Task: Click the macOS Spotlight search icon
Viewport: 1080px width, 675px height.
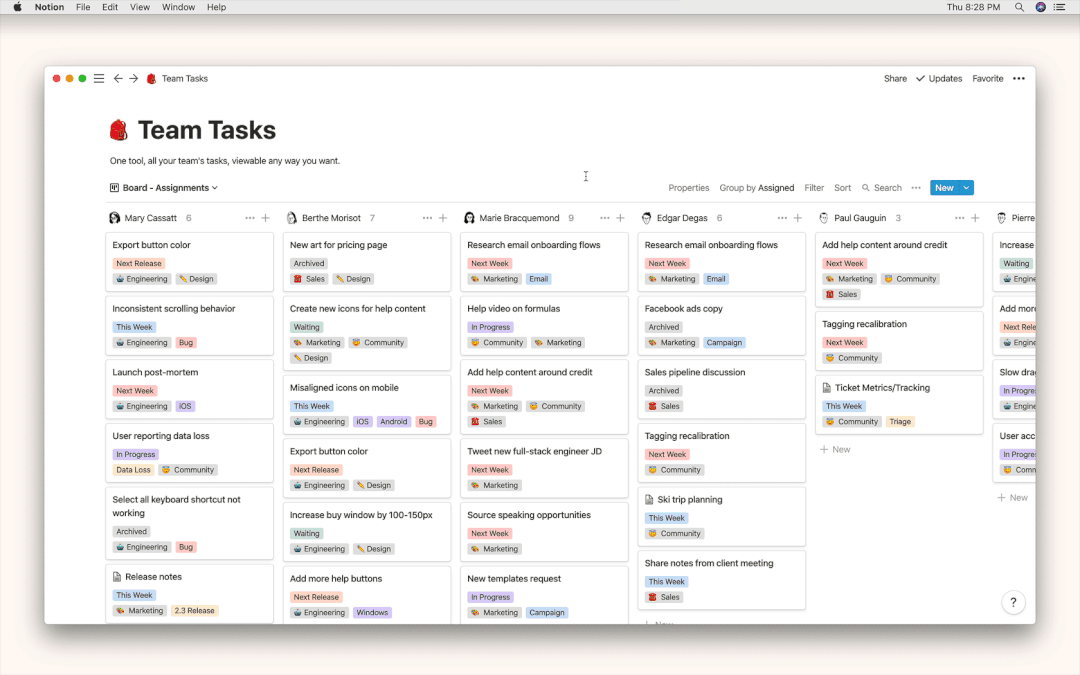Action: click(x=1019, y=7)
